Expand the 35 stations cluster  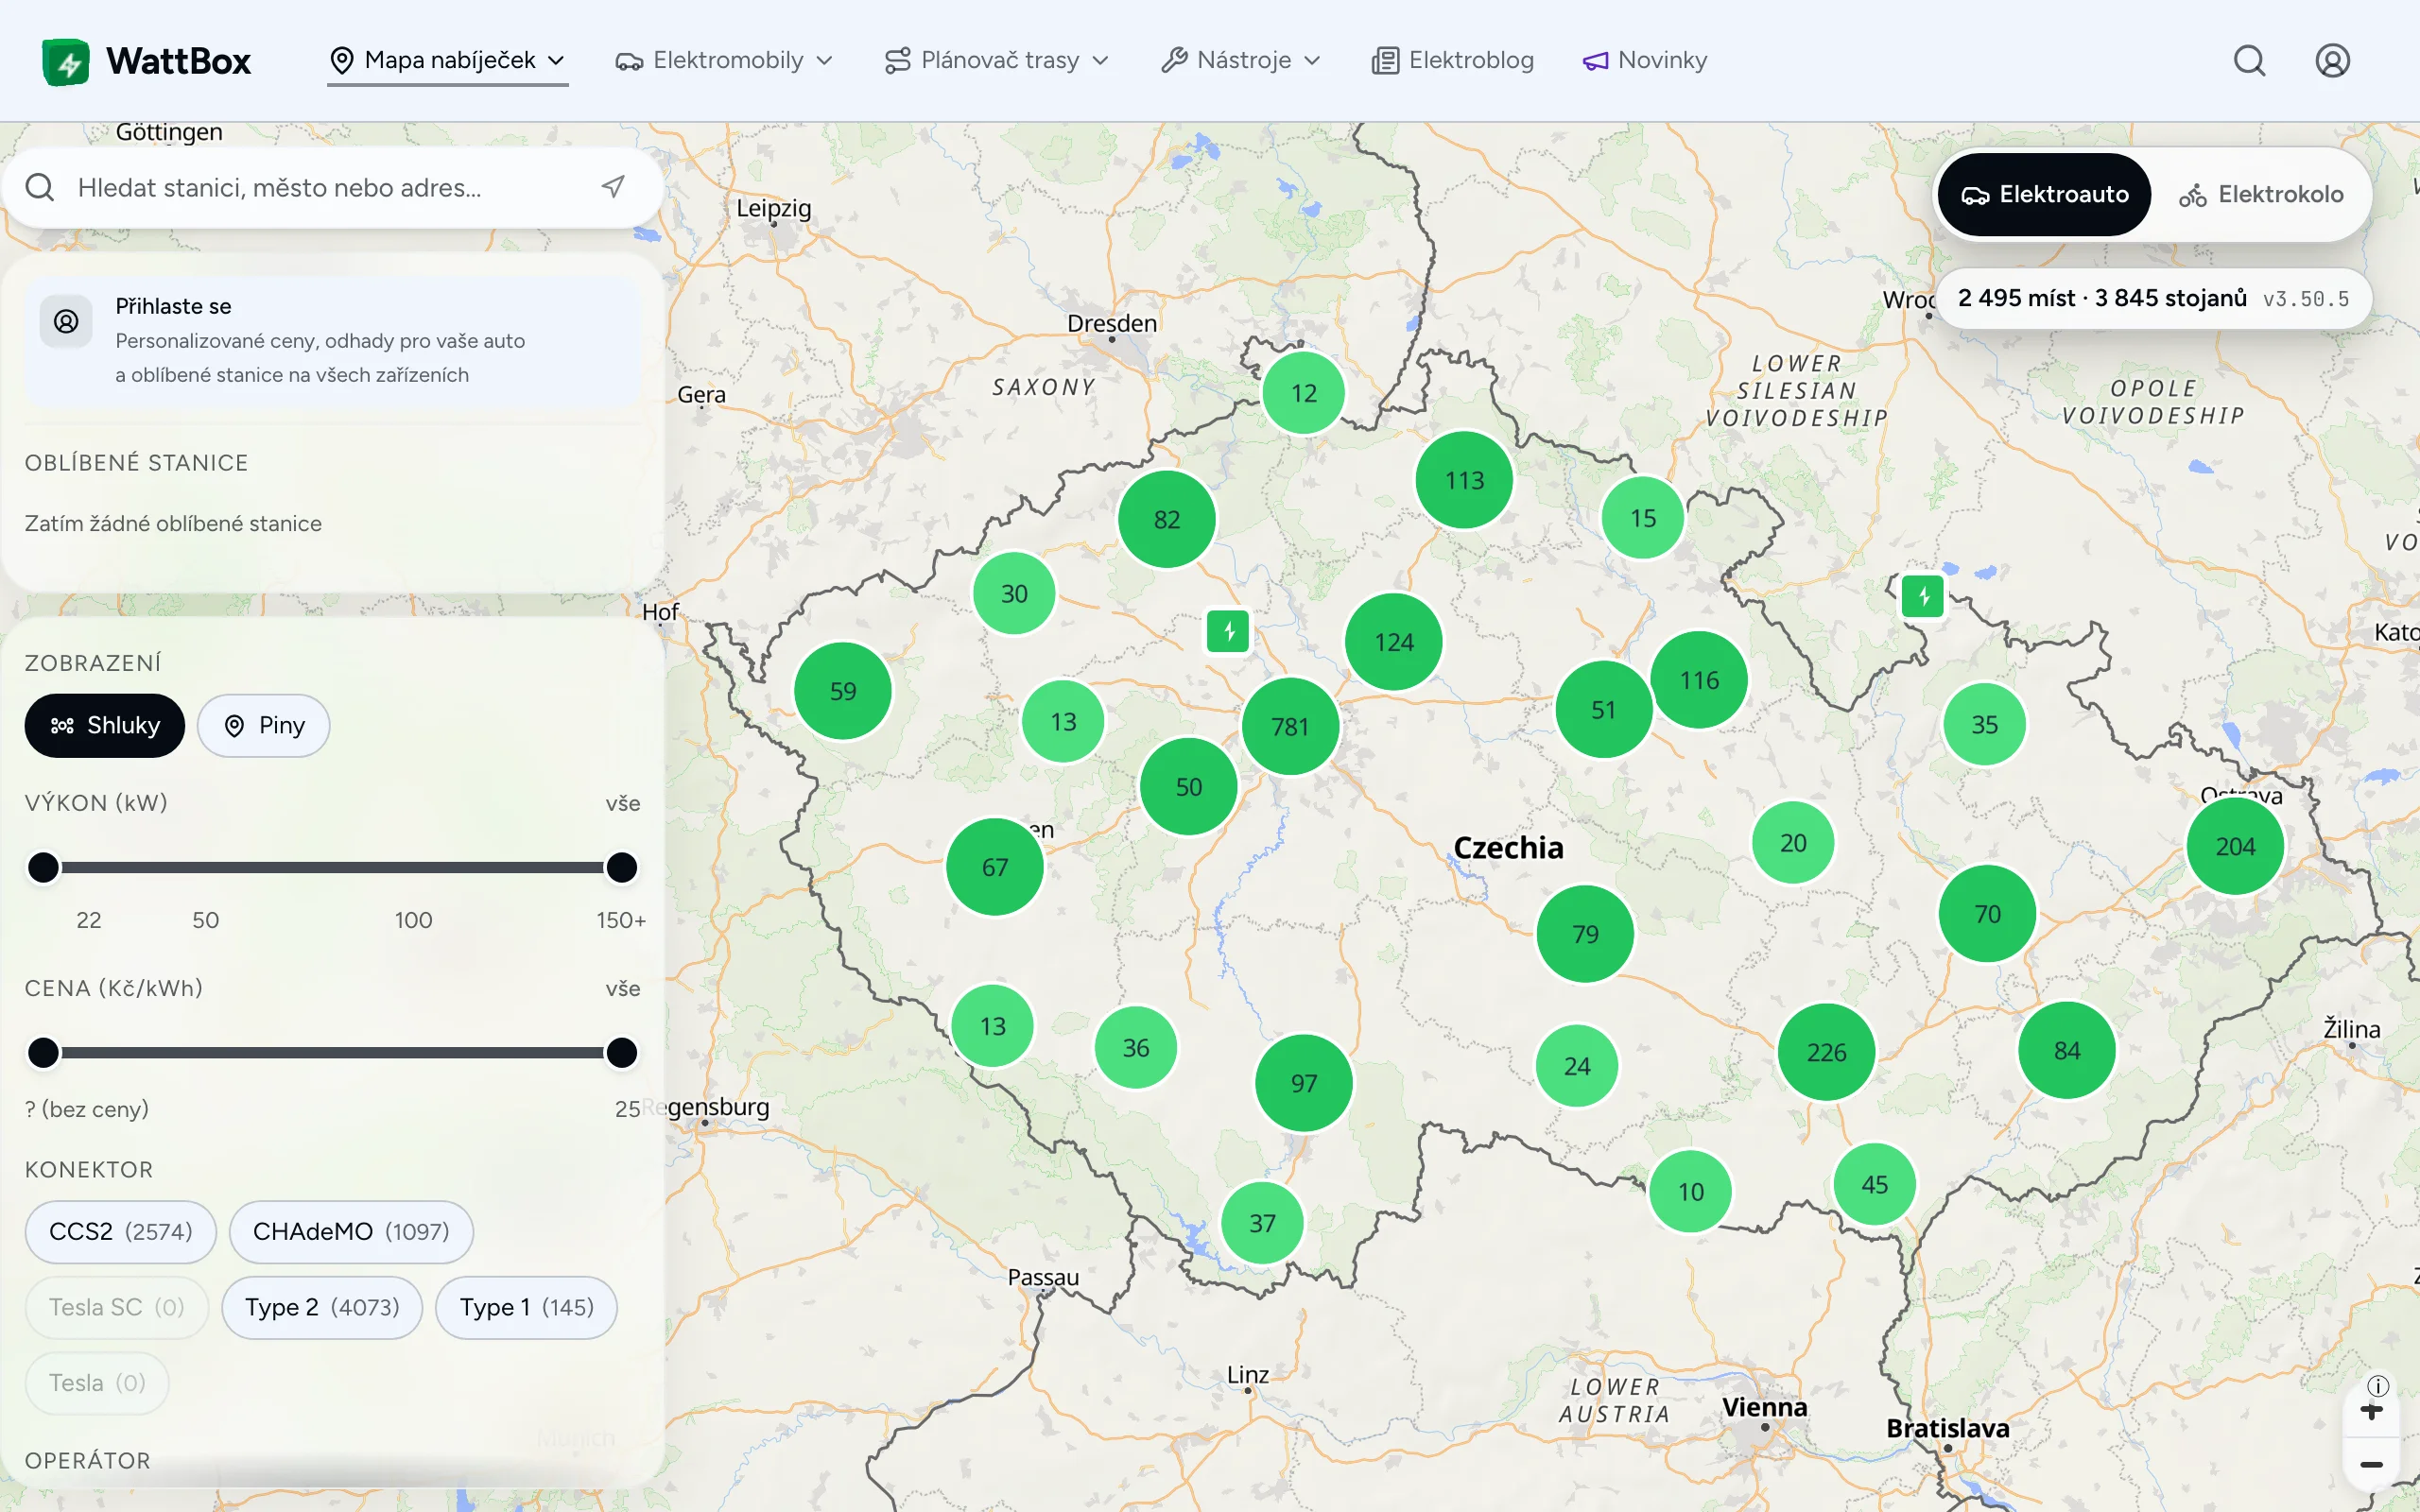pos(1984,724)
